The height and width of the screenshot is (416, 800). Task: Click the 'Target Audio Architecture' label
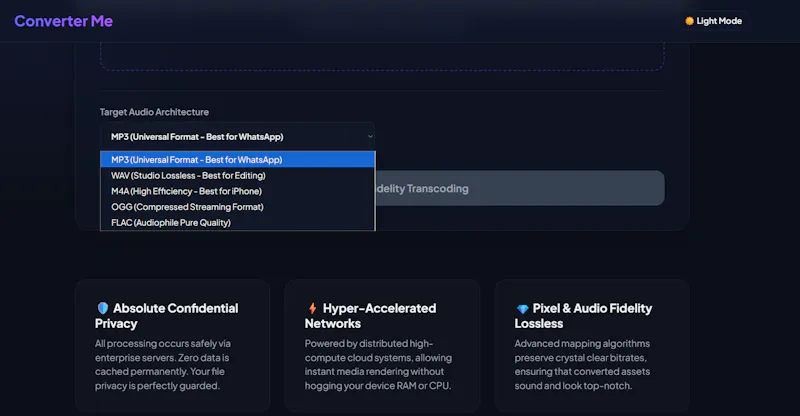point(154,112)
